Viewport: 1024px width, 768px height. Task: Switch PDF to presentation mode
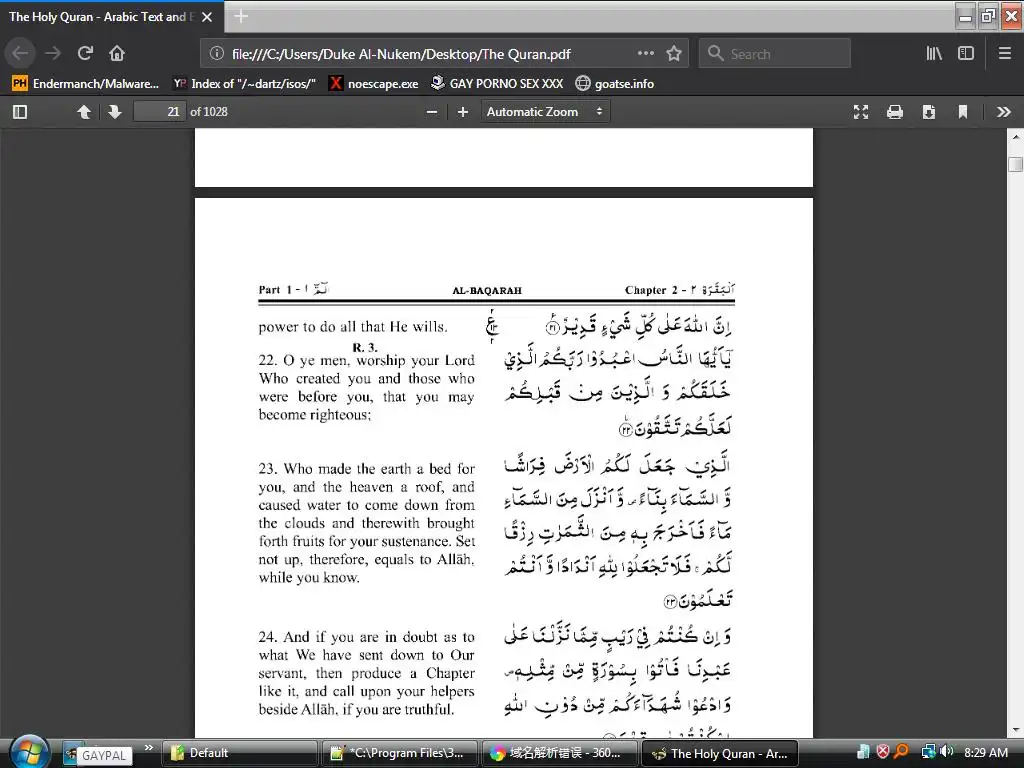pyautogui.click(x=861, y=112)
